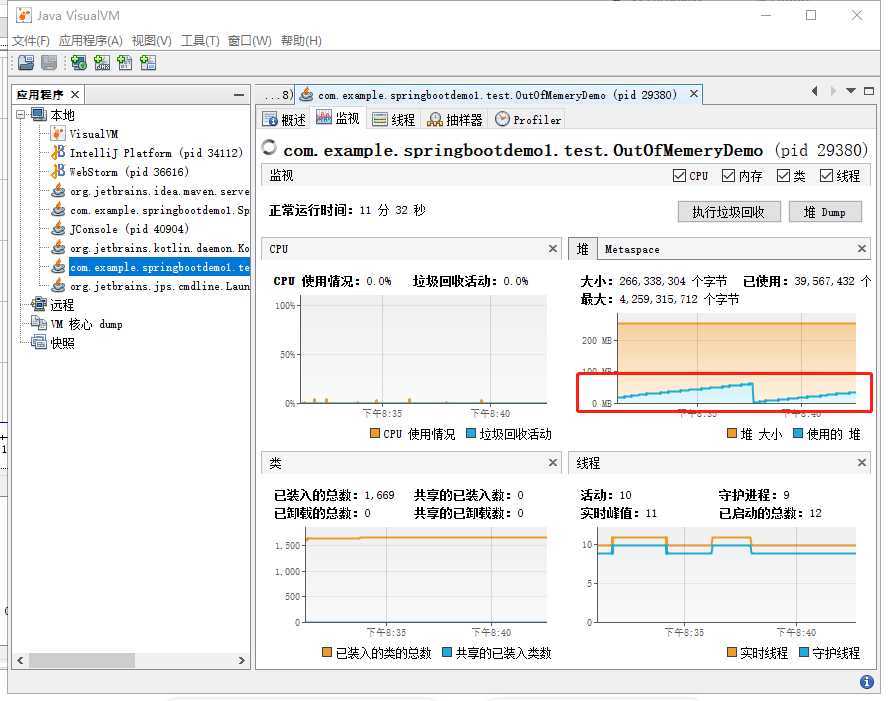Screen dimensions: 888x701
Task: Open the document list dropdown arrow
Action: pyautogui.click(x=851, y=91)
